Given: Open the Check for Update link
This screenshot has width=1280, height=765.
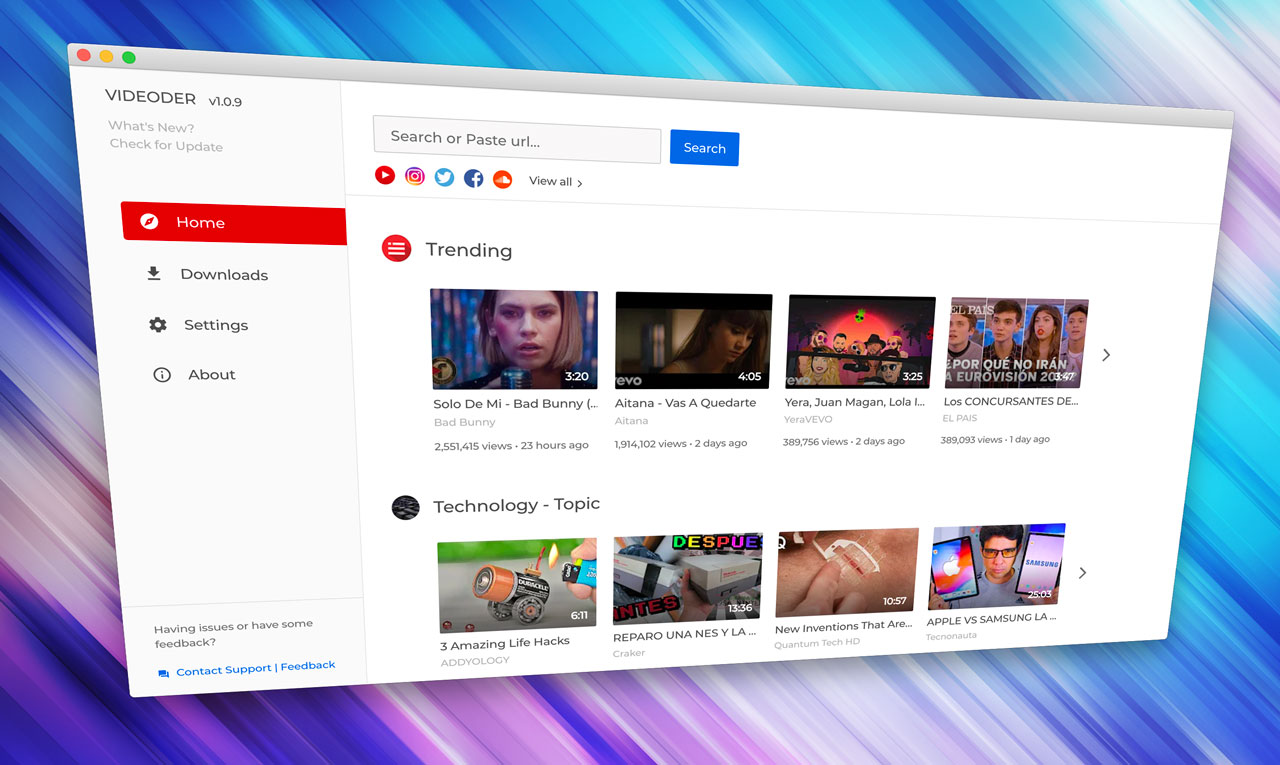Looking at the screenshot, I should coord(165,144).
